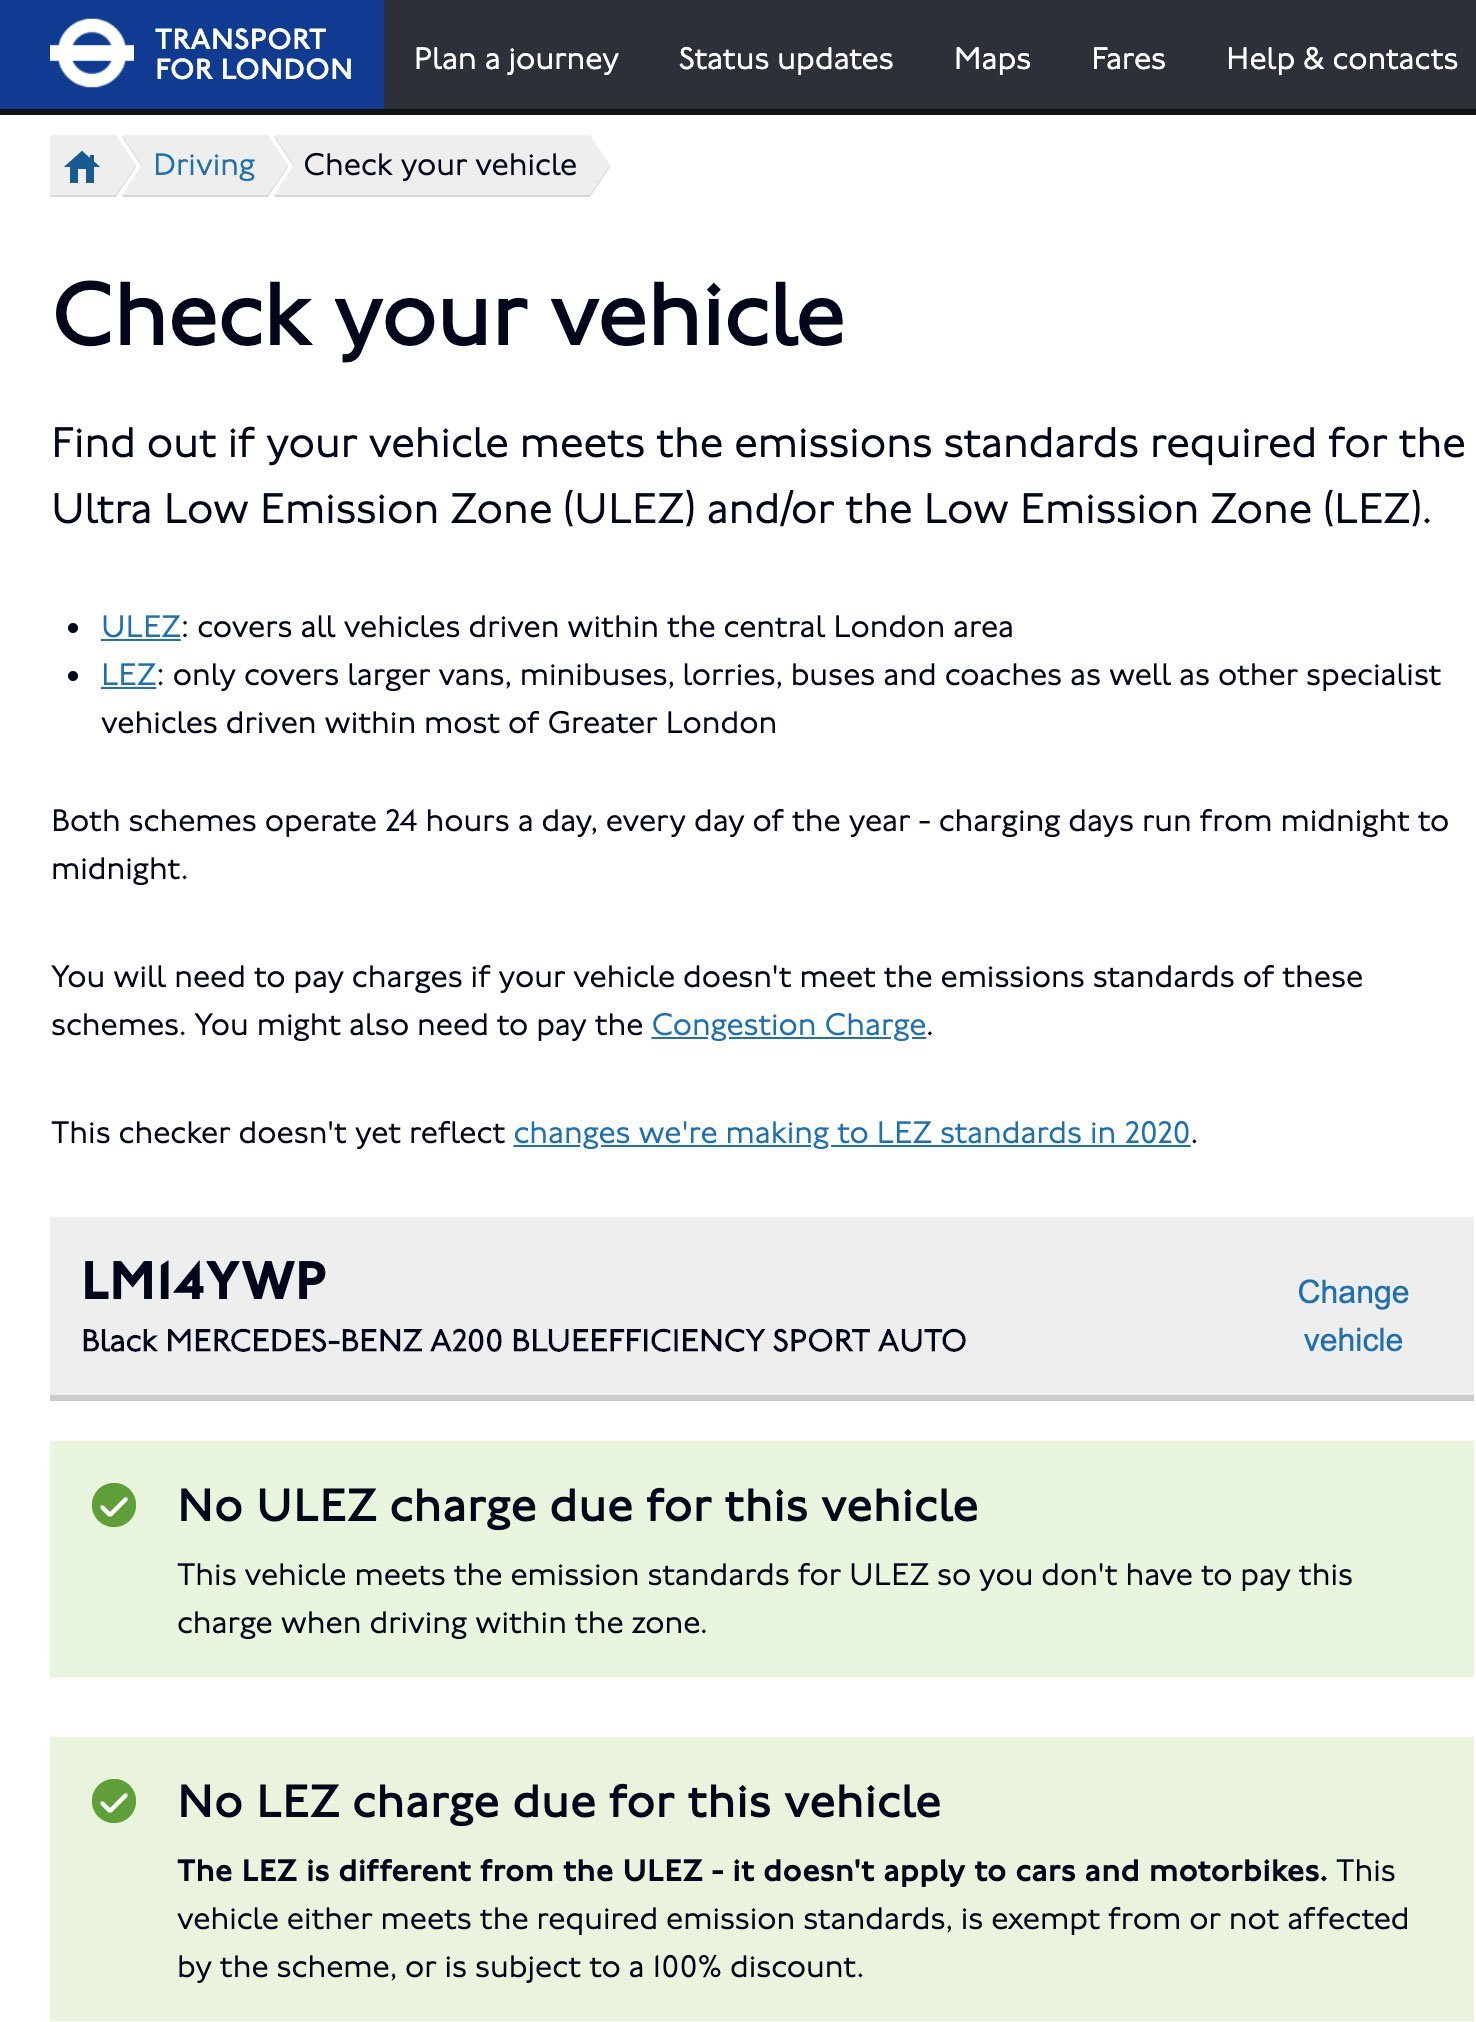
Task: Select Maps in the top navigation
Action: coord(992,59)
